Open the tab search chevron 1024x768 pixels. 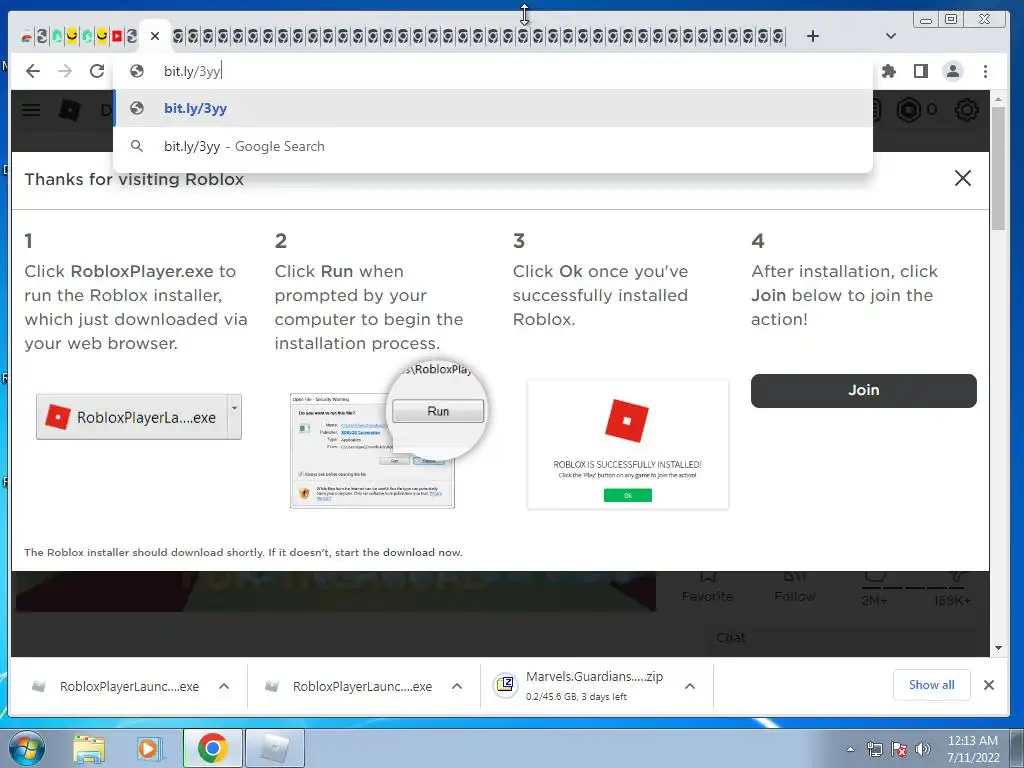pyautogui.click(x=891, y=36)
